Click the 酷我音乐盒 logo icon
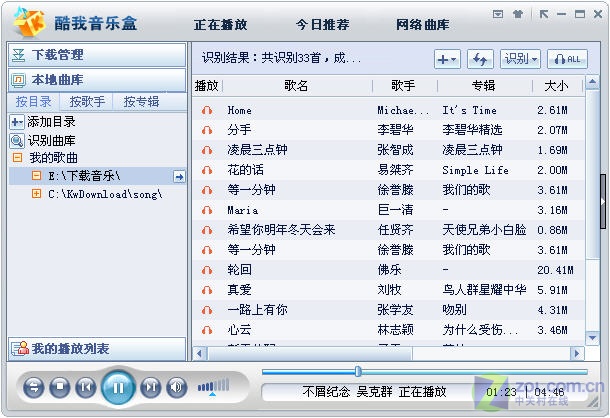Image resolution: width=610 pixels, height=418 pixels. [x=29, y=22]
